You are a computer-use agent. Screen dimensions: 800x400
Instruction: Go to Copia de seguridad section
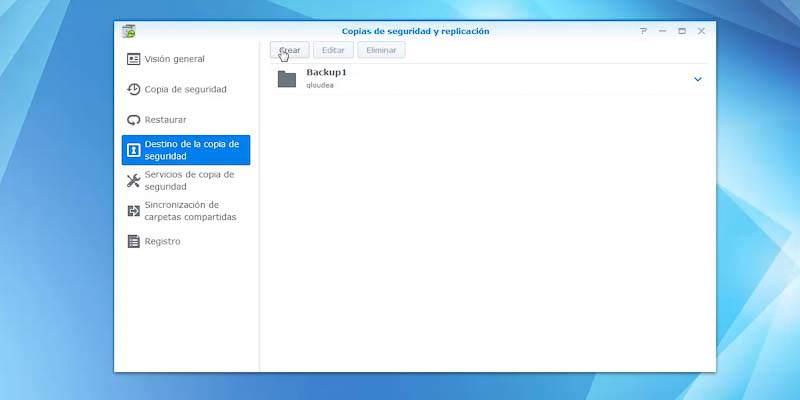[186, 89]
